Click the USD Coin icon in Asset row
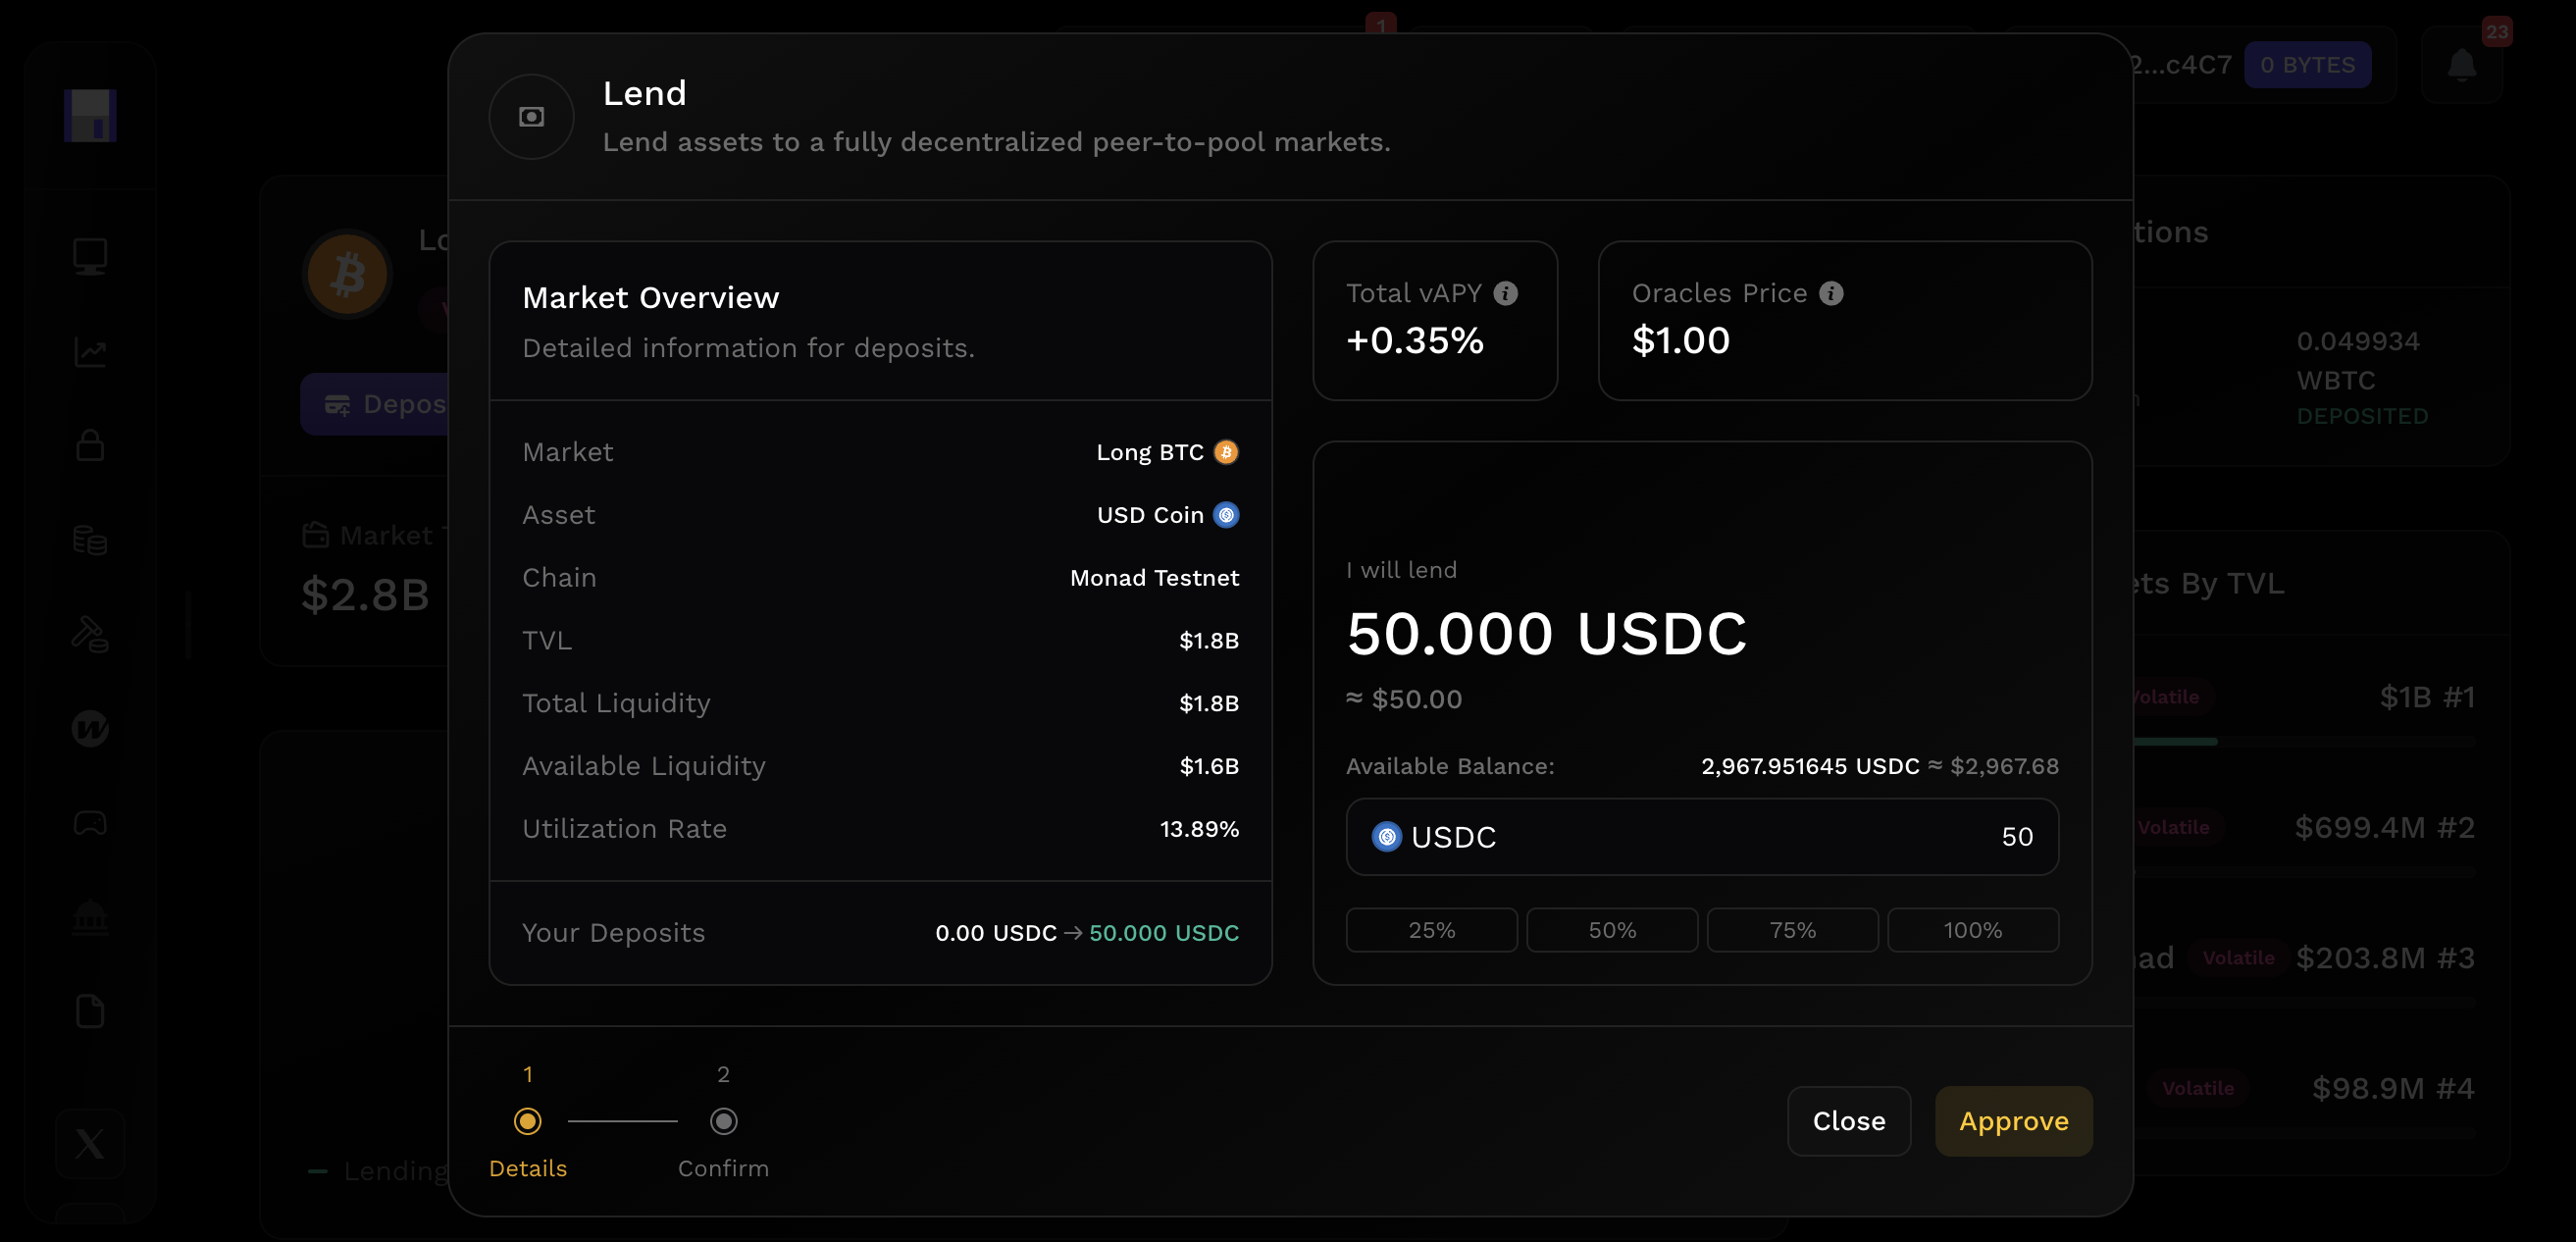This screenshot has height=1242, width=2576. 1226,515
